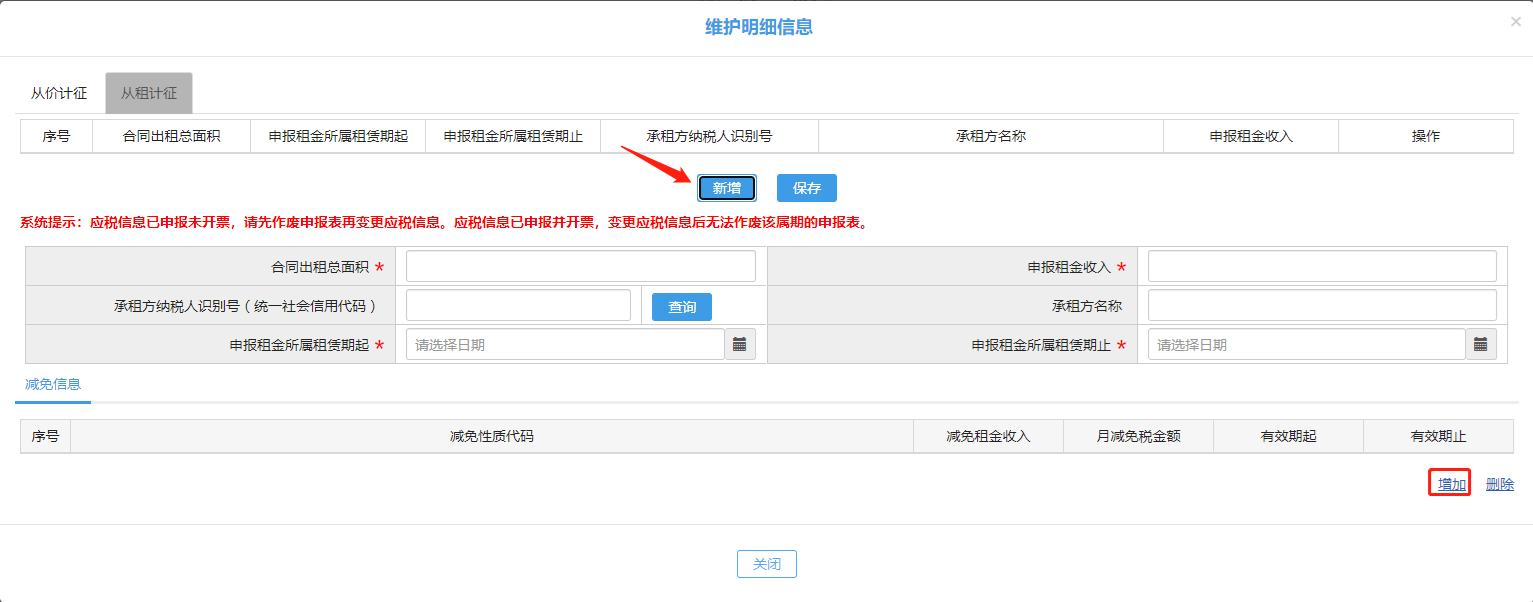Image resolution: width=1533 pixels, height=602 pixels.
Task: Click the 申报租金所属租赁期起 column header
Action: [x=338, y=136]
